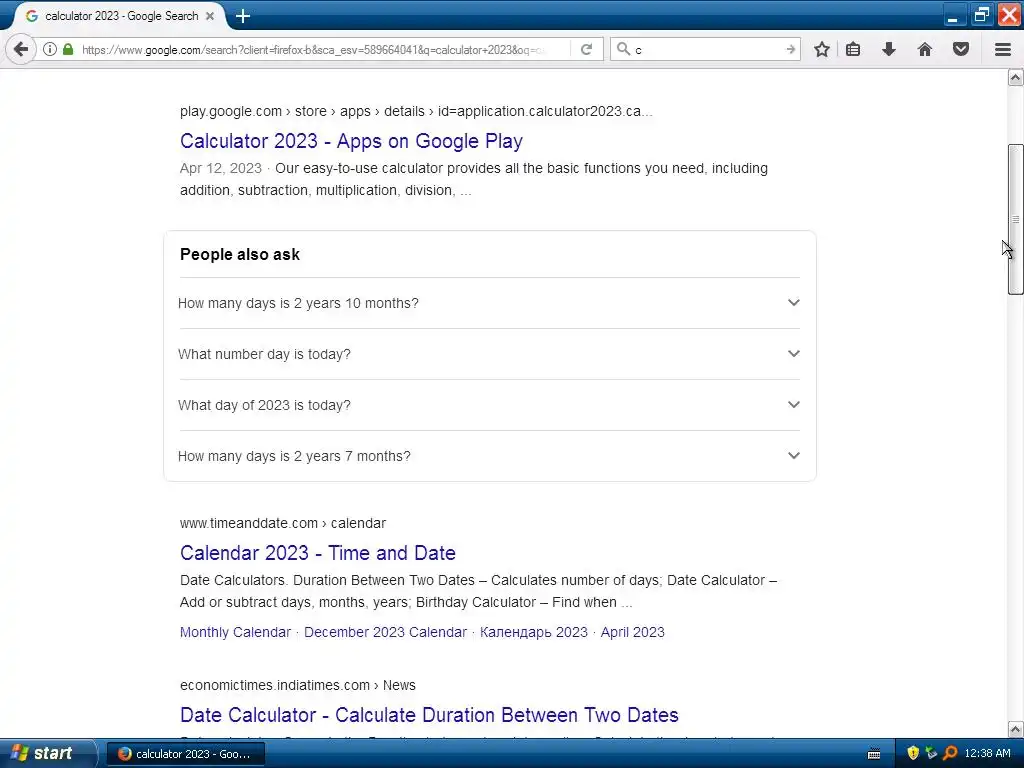Submit search with the go arrow
The width and height of the screenshot is (1024, 768).
790,50
